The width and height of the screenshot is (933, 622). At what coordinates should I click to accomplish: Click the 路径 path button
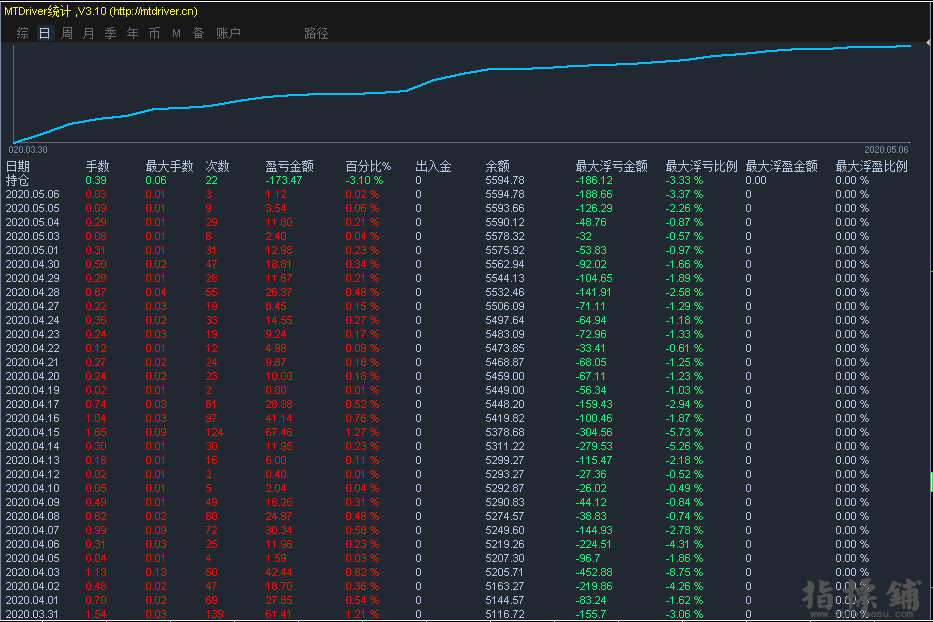[316, 33]
